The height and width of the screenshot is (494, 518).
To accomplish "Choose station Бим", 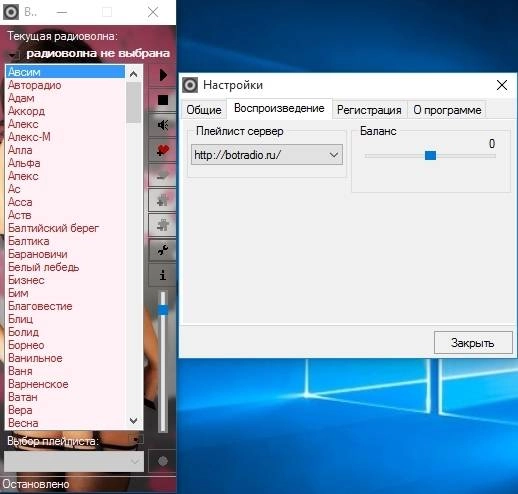I will click(x=65, y=293).
